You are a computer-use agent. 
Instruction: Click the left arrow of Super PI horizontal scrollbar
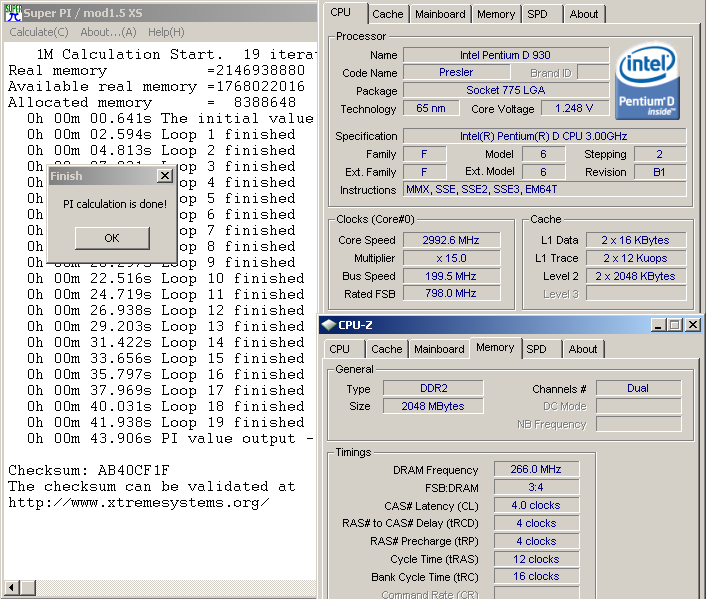pyautogui.click(x=11, y=588)
